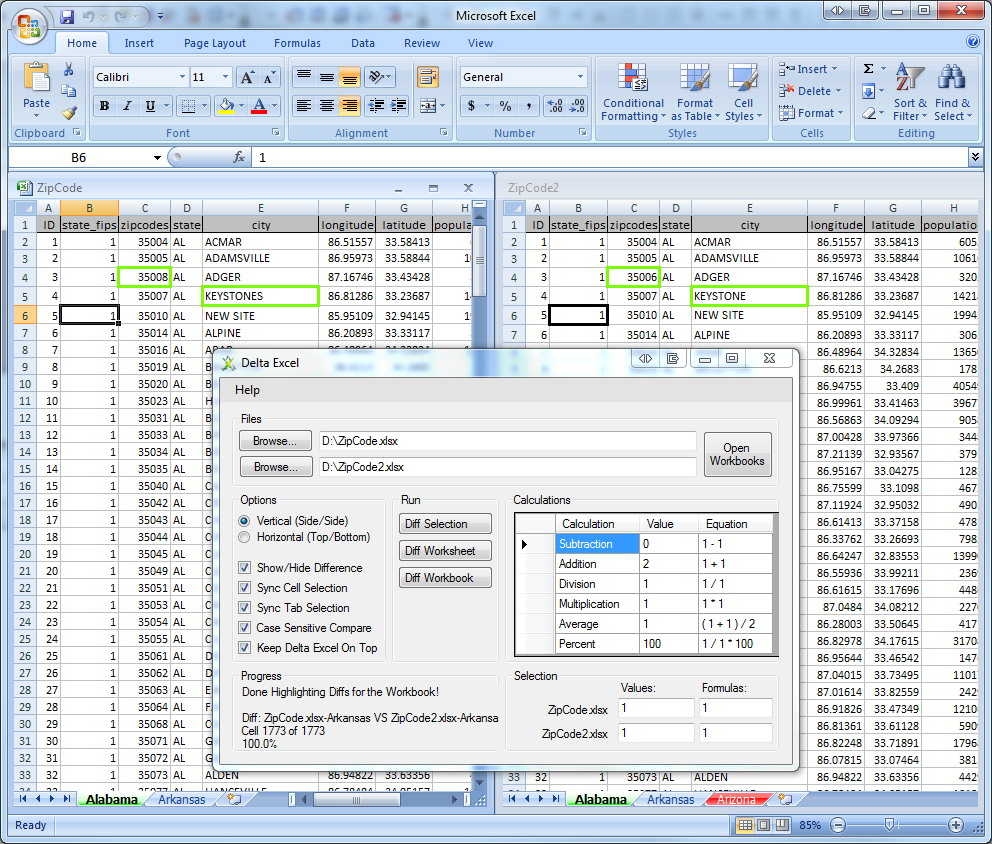
Task: Click Diff Workbook button
Action: (445, 578)
